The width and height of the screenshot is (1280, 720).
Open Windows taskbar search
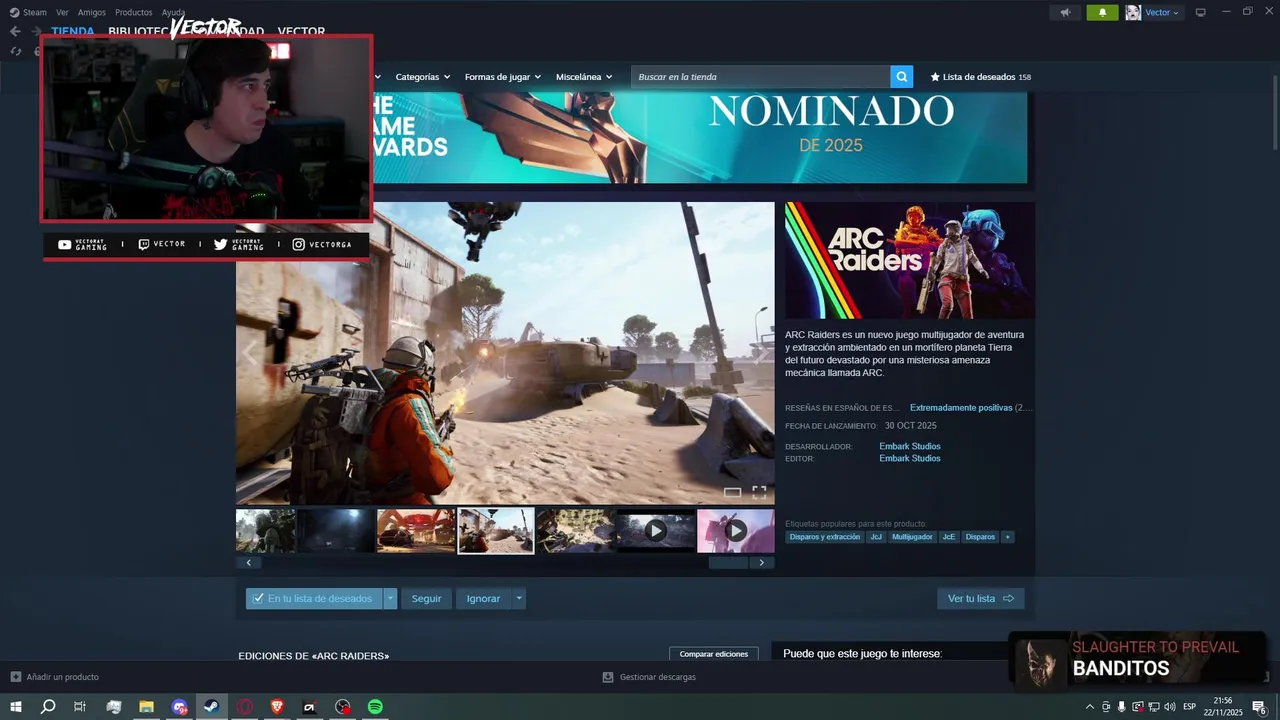[47, 707]
